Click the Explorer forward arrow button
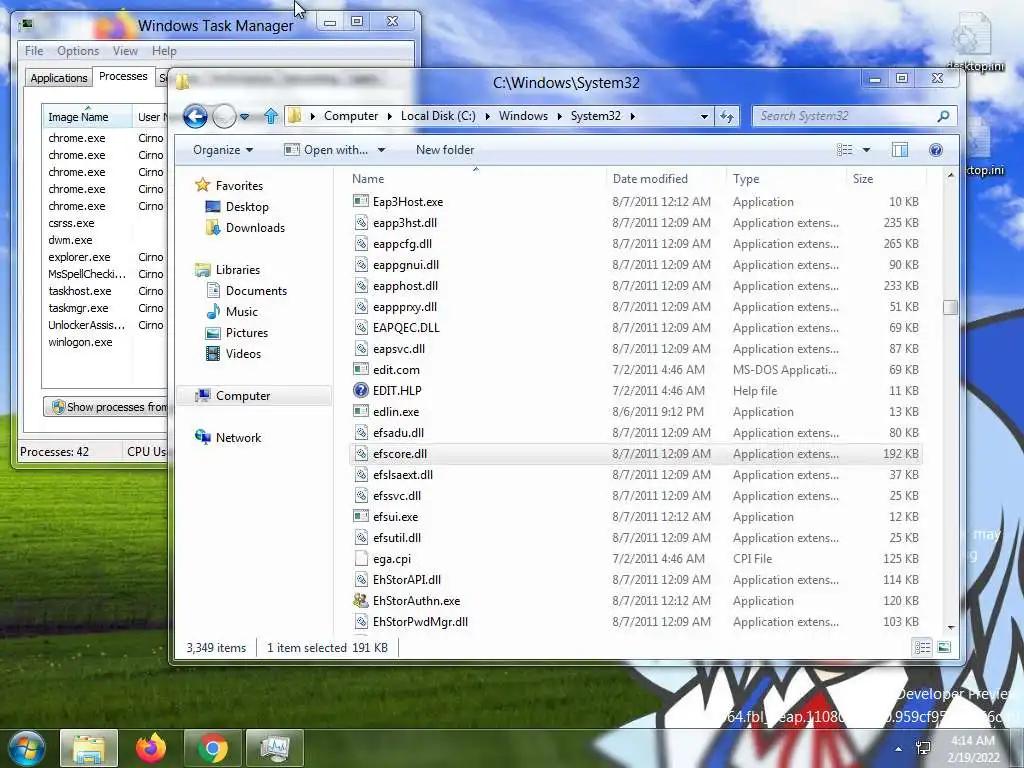The width and height of the screenshot is (1024, 768). pos(224,116)
